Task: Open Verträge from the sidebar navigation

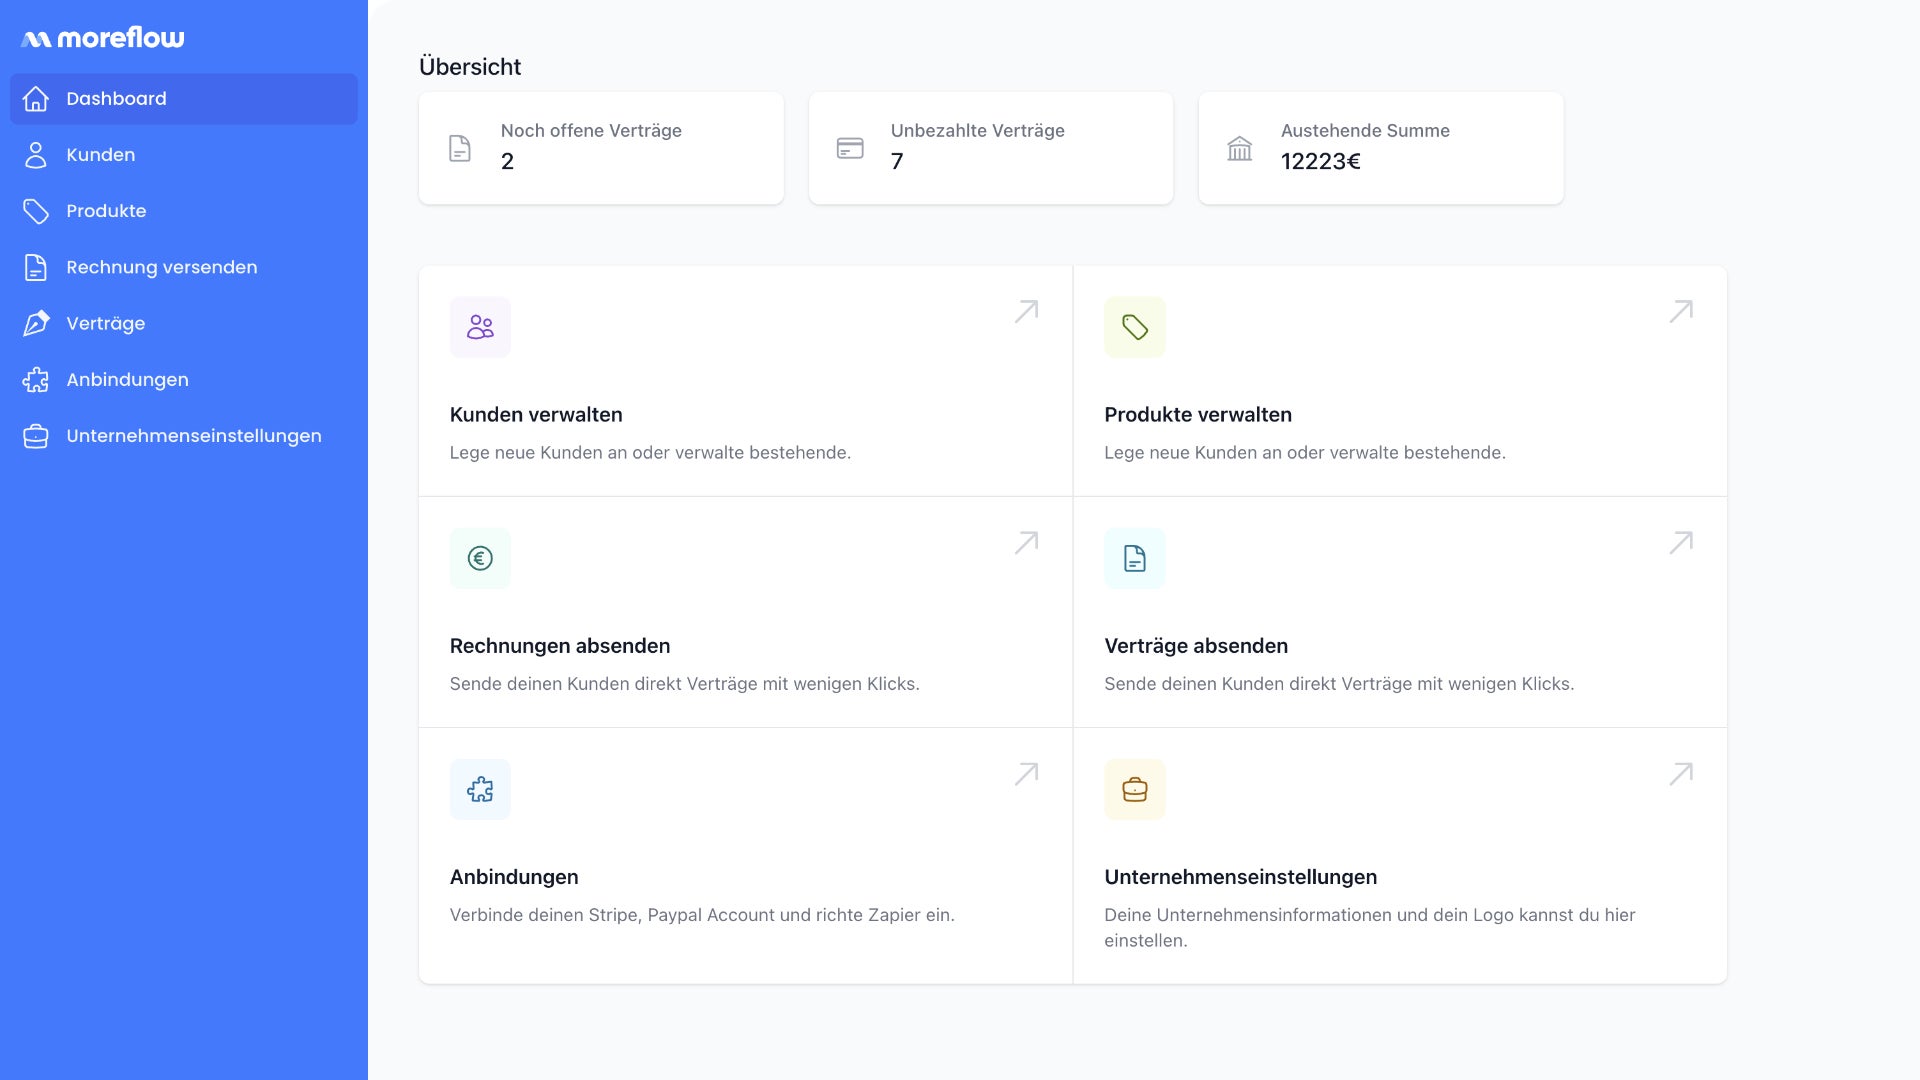Action: (105, 323)
